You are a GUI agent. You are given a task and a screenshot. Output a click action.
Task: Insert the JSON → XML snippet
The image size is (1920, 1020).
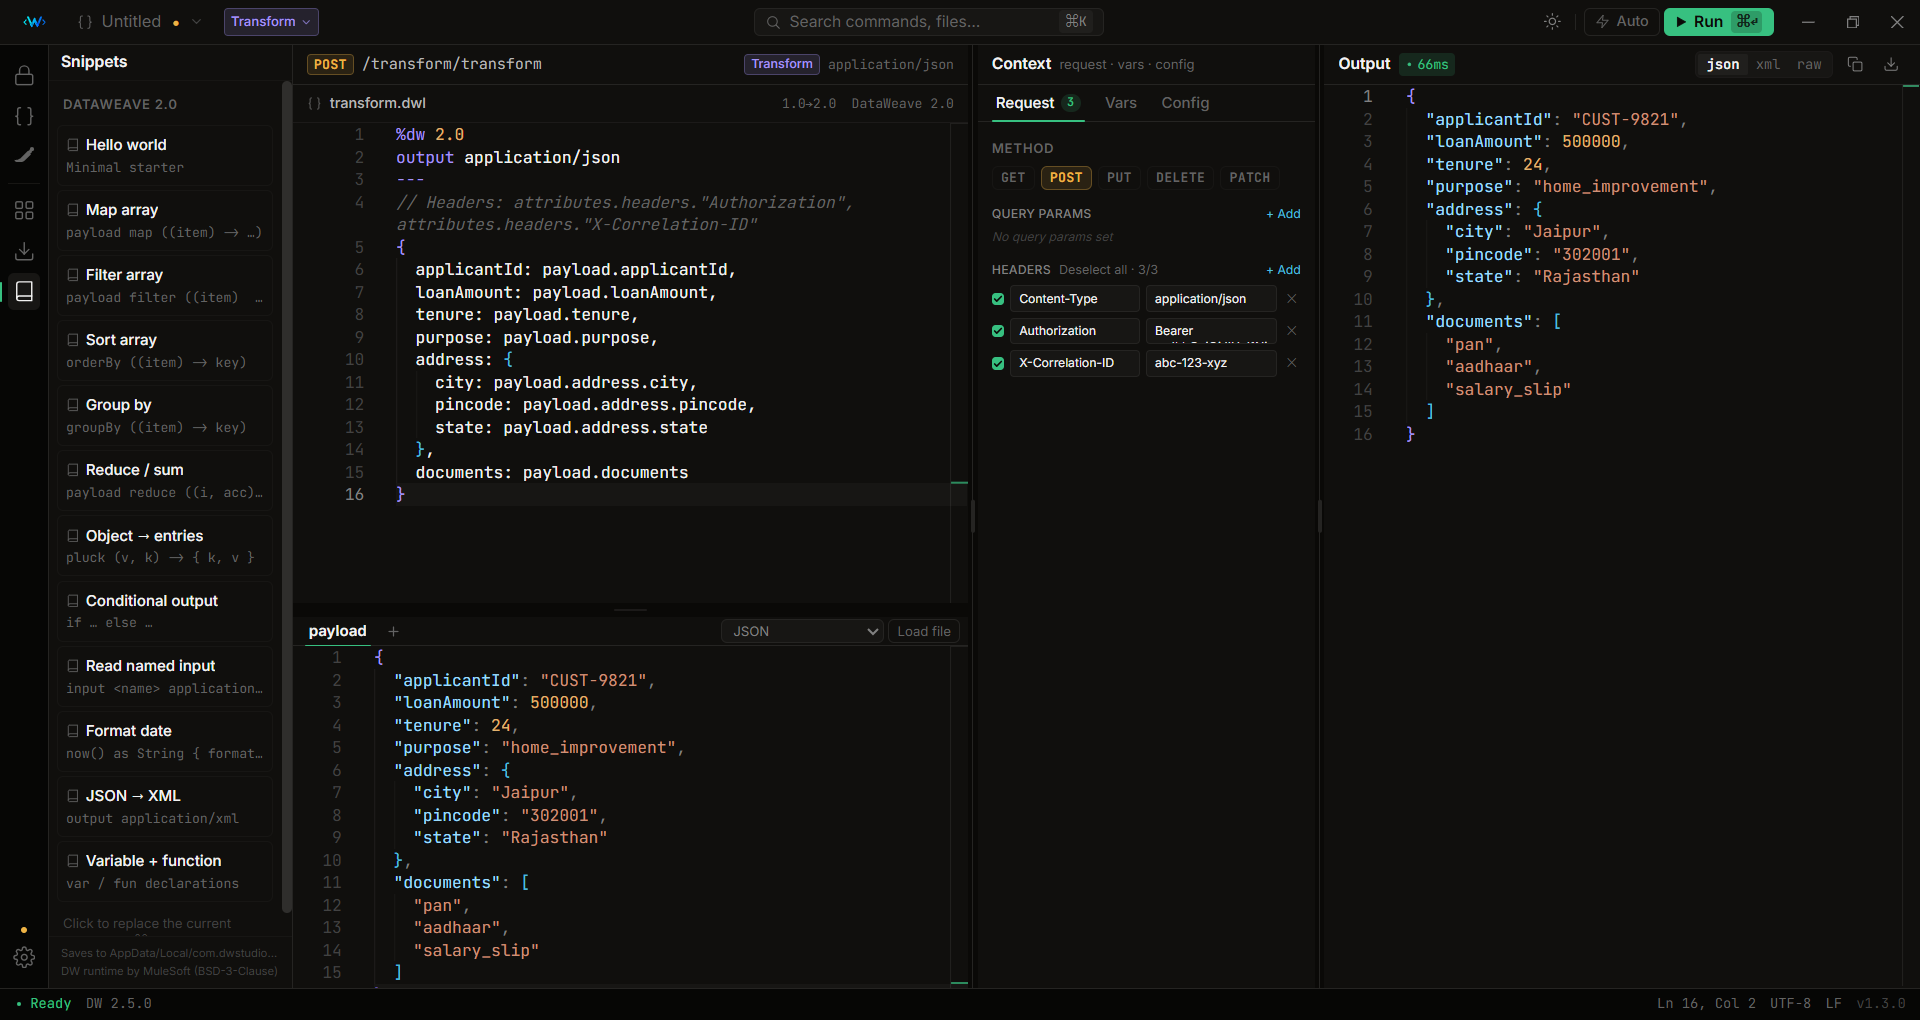point(165,807)
